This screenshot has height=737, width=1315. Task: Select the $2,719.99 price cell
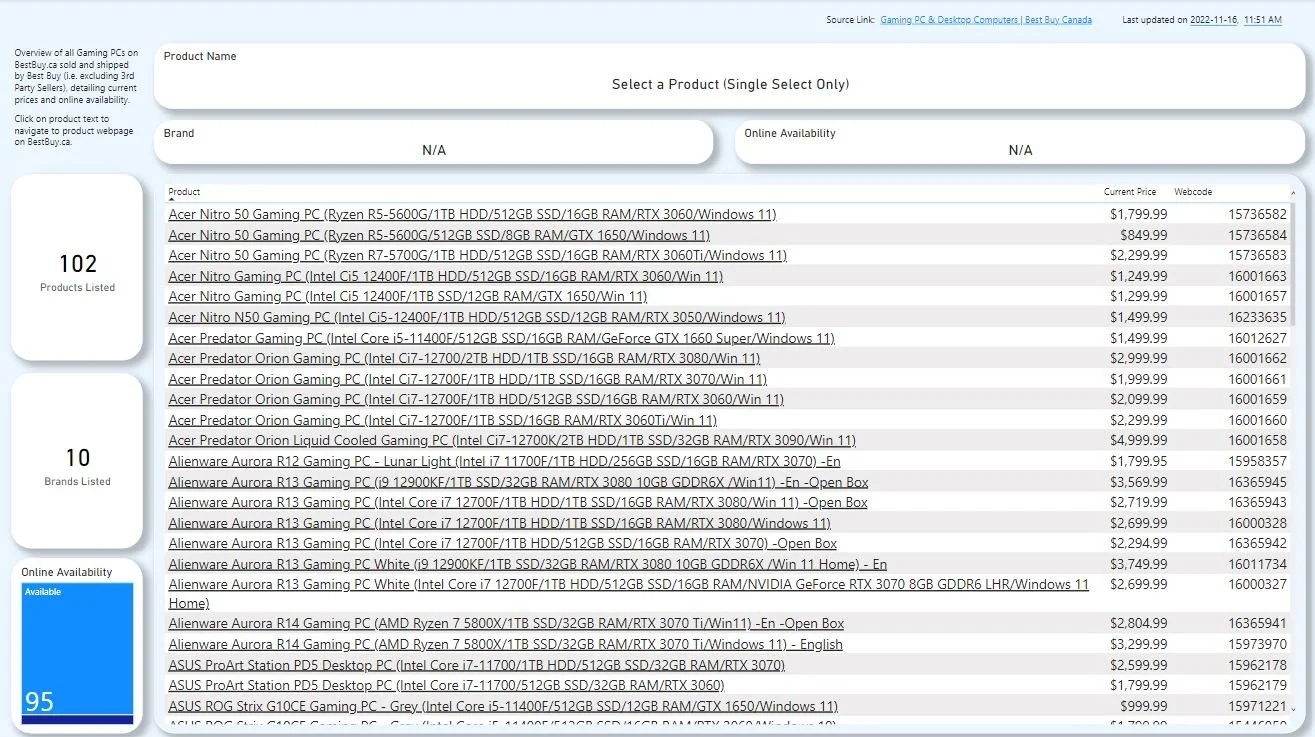point(1138,502)
